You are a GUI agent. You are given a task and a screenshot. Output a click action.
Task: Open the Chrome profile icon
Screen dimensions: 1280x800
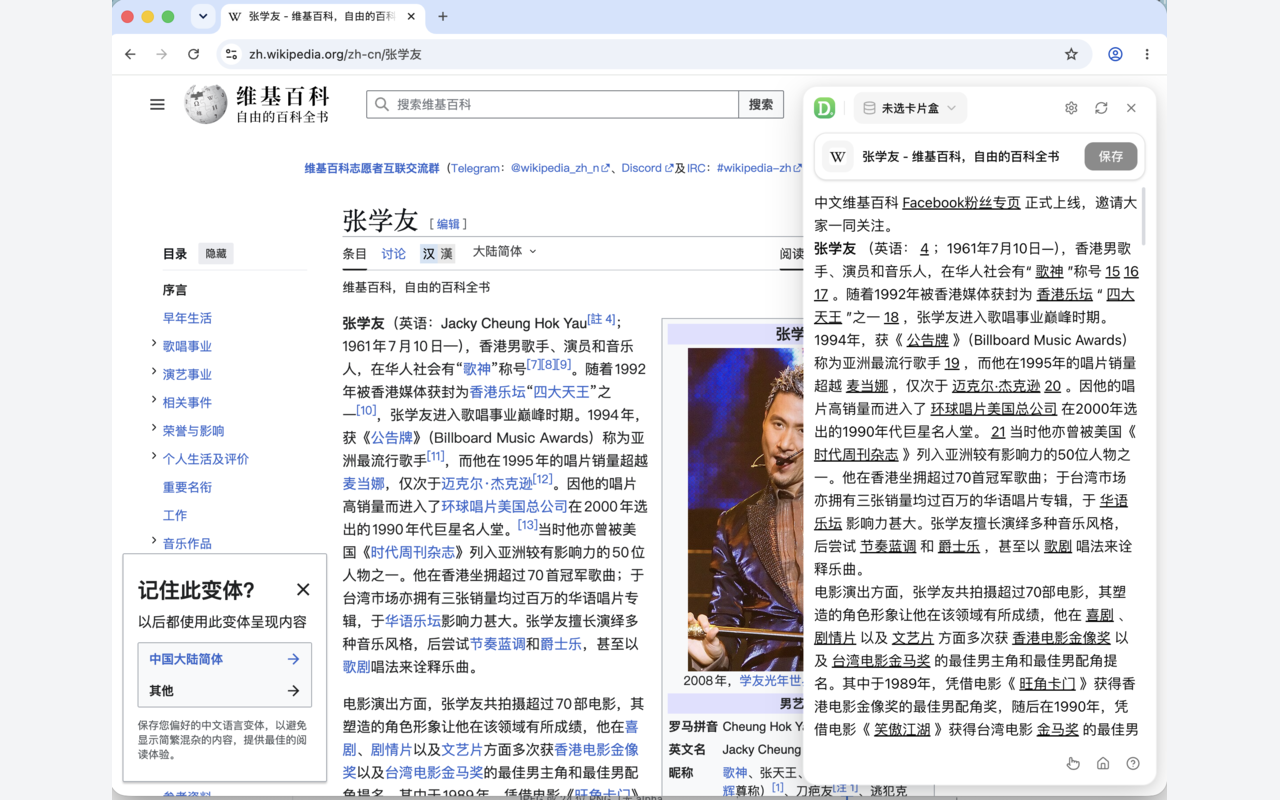click(x=1115, y=54)
